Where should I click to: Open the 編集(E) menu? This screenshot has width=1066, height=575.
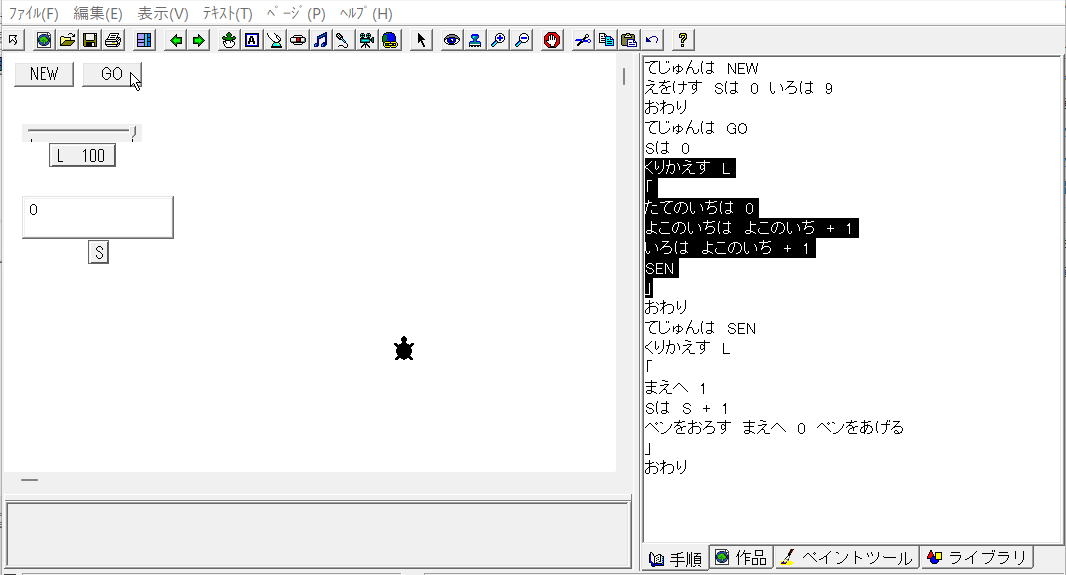(98, 14)
